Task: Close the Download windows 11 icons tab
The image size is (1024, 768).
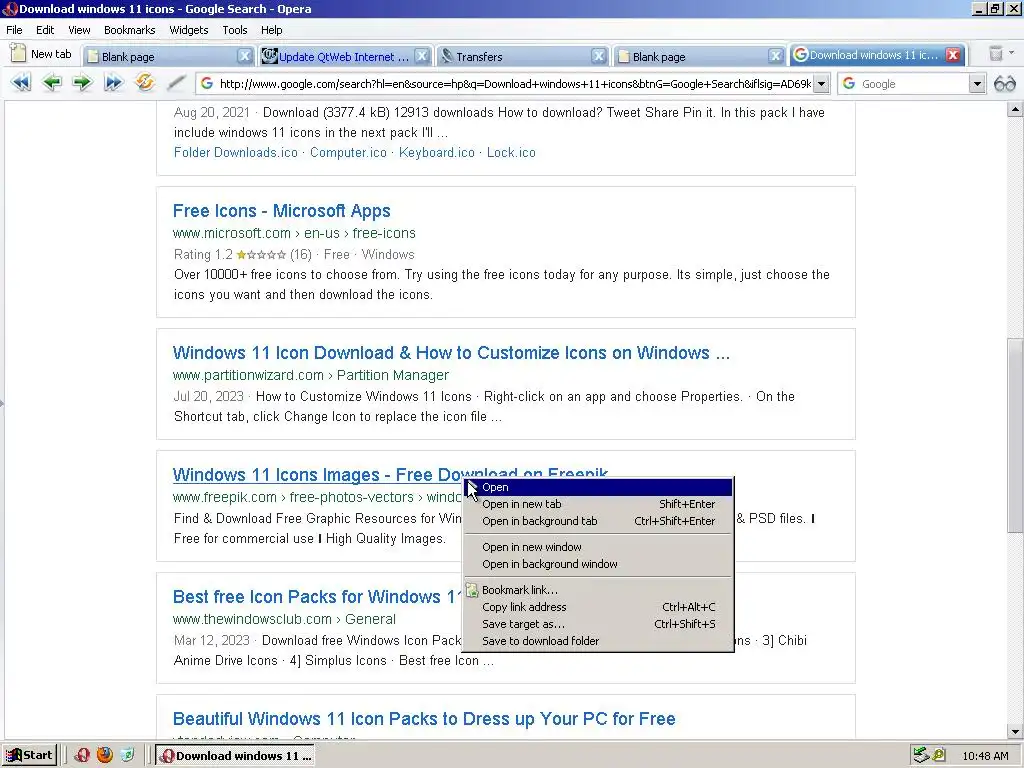Action: pyautogui.click(x=953, y=55)
